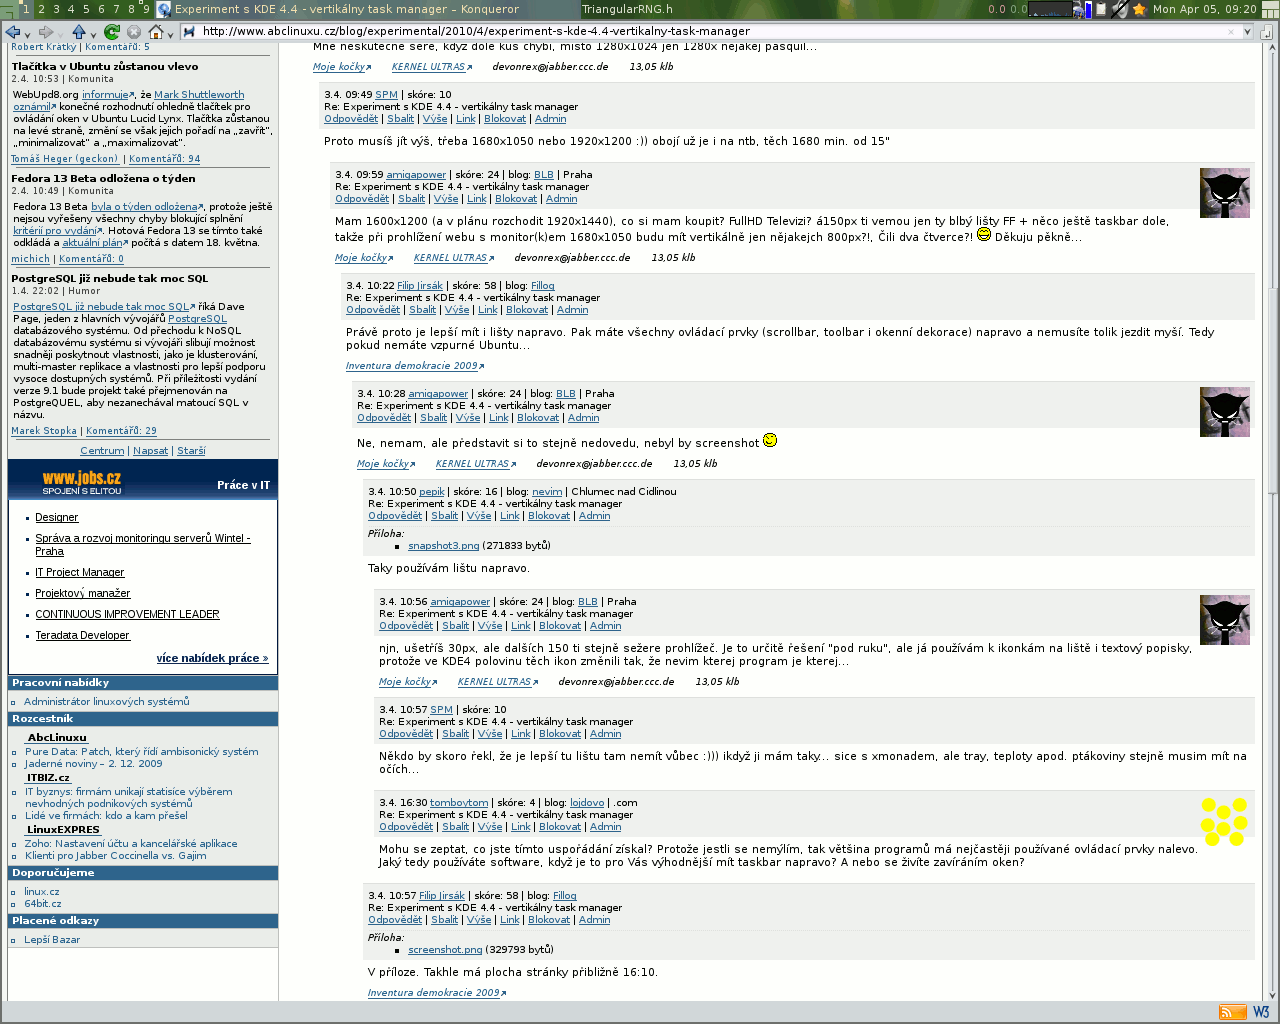Switch to virtual desktop 3
Image resolution: width=1280 pixels, height=1024 pixels.
[56, 9]
